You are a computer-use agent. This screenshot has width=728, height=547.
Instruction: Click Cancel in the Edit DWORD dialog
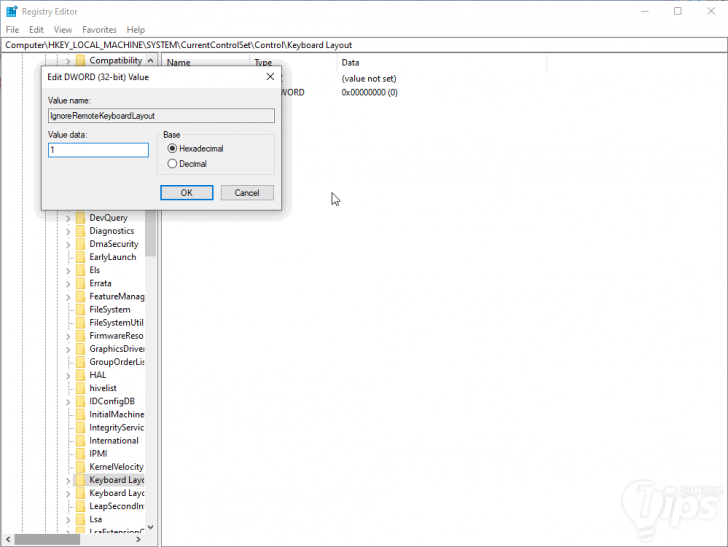247,193
